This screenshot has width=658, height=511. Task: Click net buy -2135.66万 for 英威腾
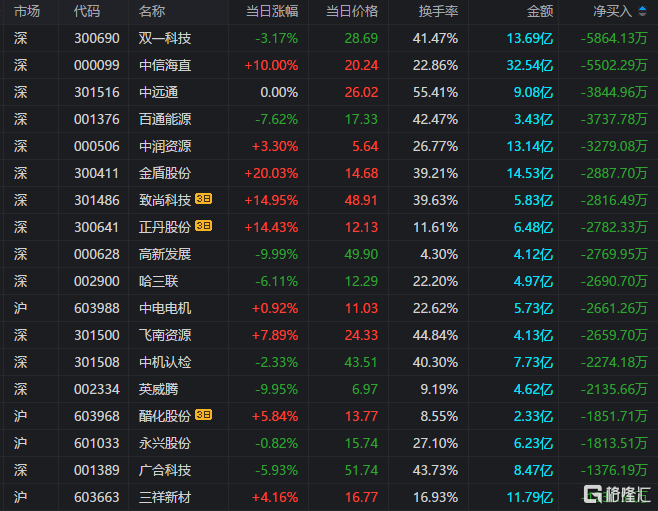click(614, 389)
